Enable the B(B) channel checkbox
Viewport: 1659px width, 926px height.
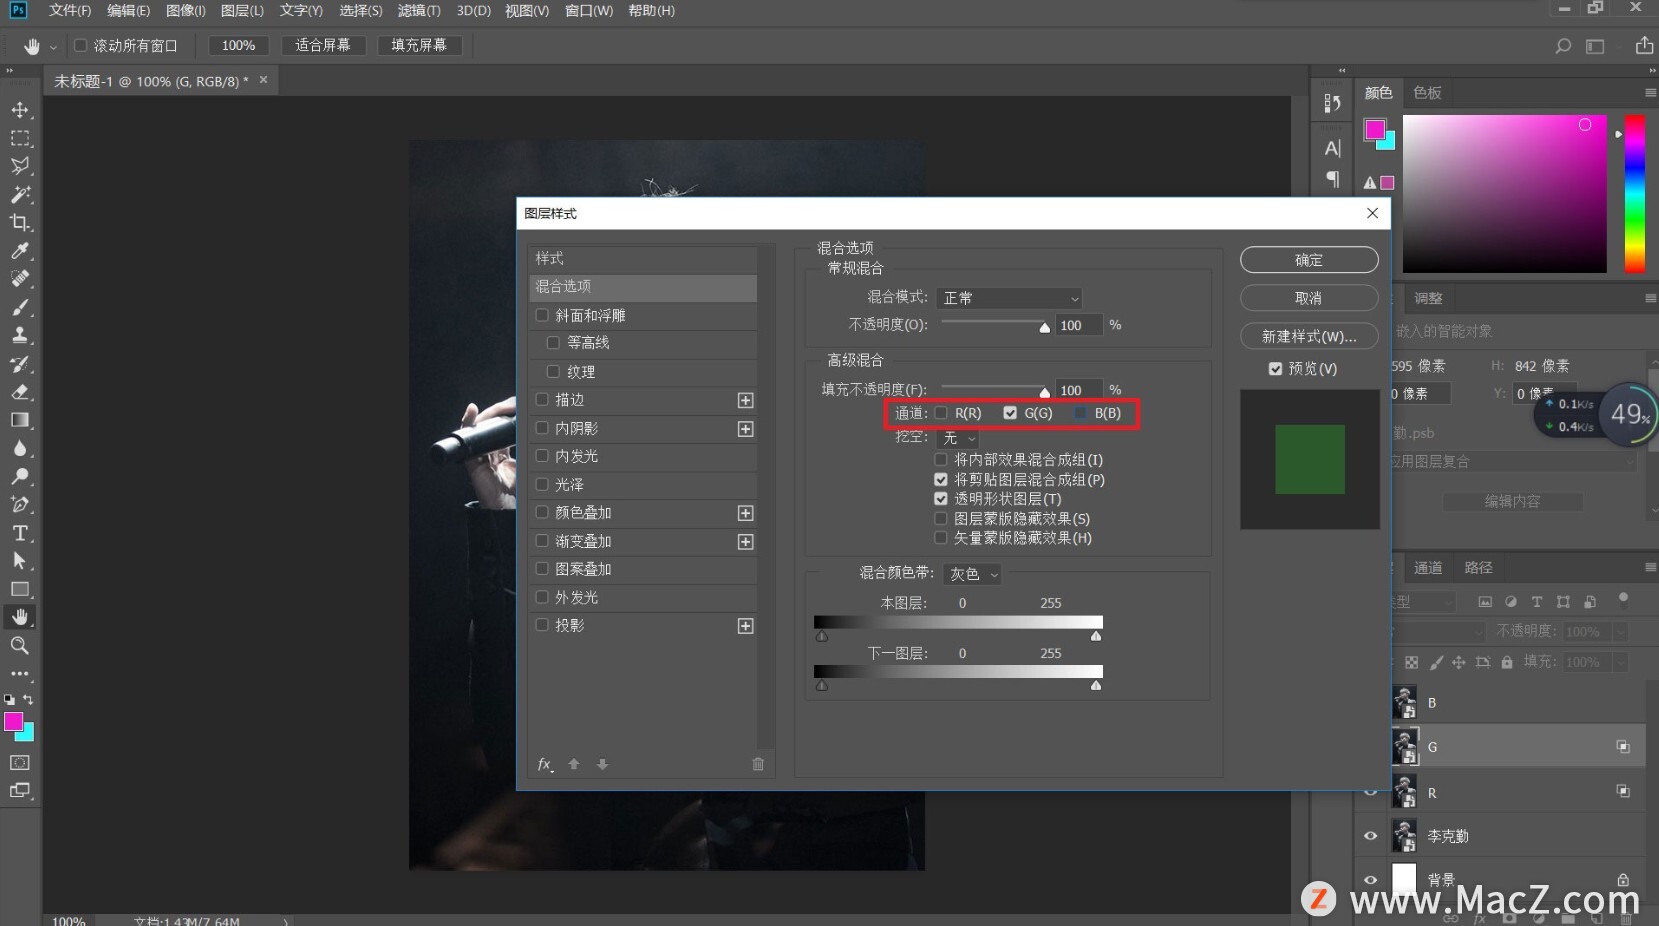(x=1080, y=413)
